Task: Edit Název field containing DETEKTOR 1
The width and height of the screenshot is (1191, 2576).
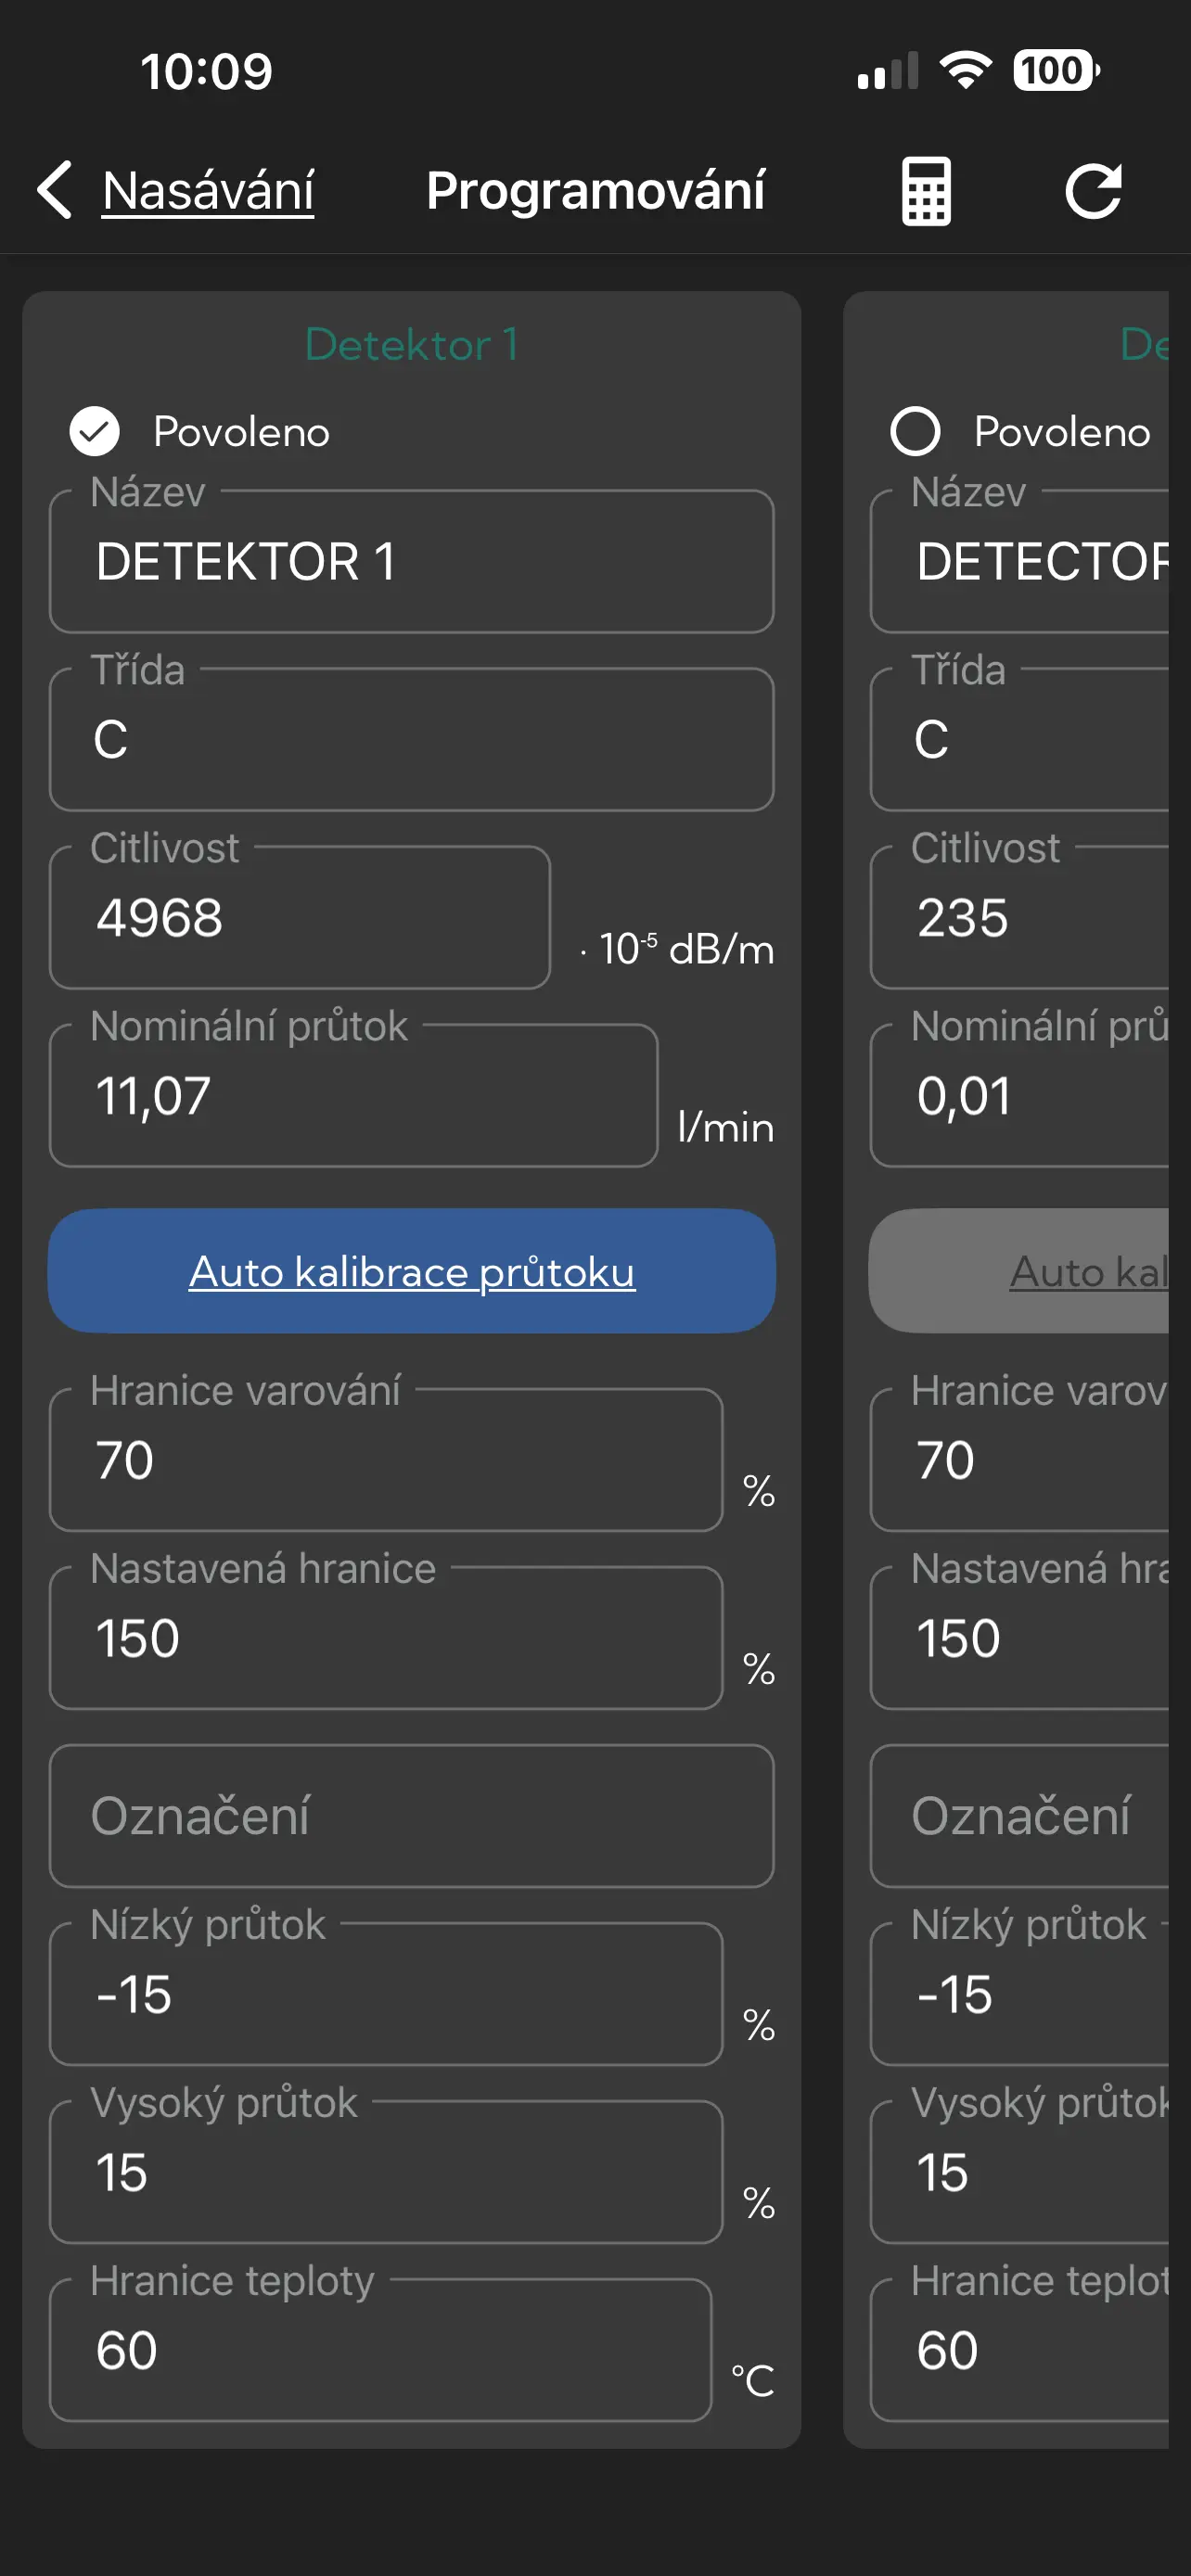Action: click(411, 561)
